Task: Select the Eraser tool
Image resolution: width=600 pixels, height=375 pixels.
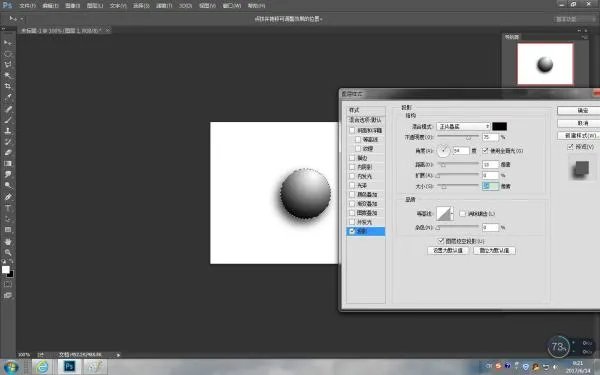Action: (8, 152)
